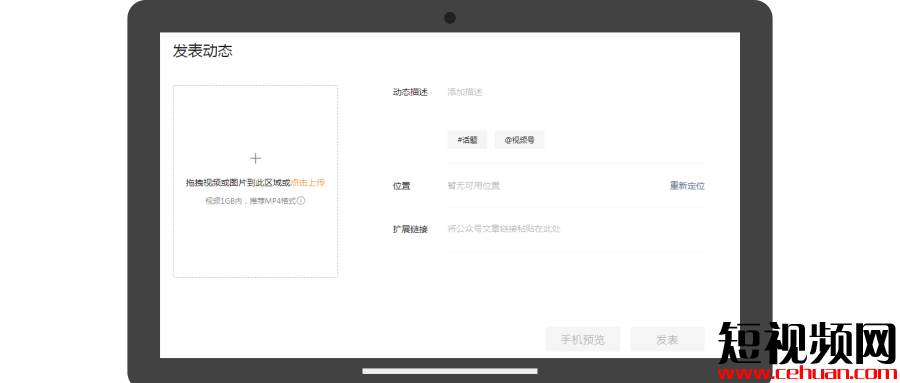
Task: Click 重新定位 to relocate position
Action: pos(687,186)
